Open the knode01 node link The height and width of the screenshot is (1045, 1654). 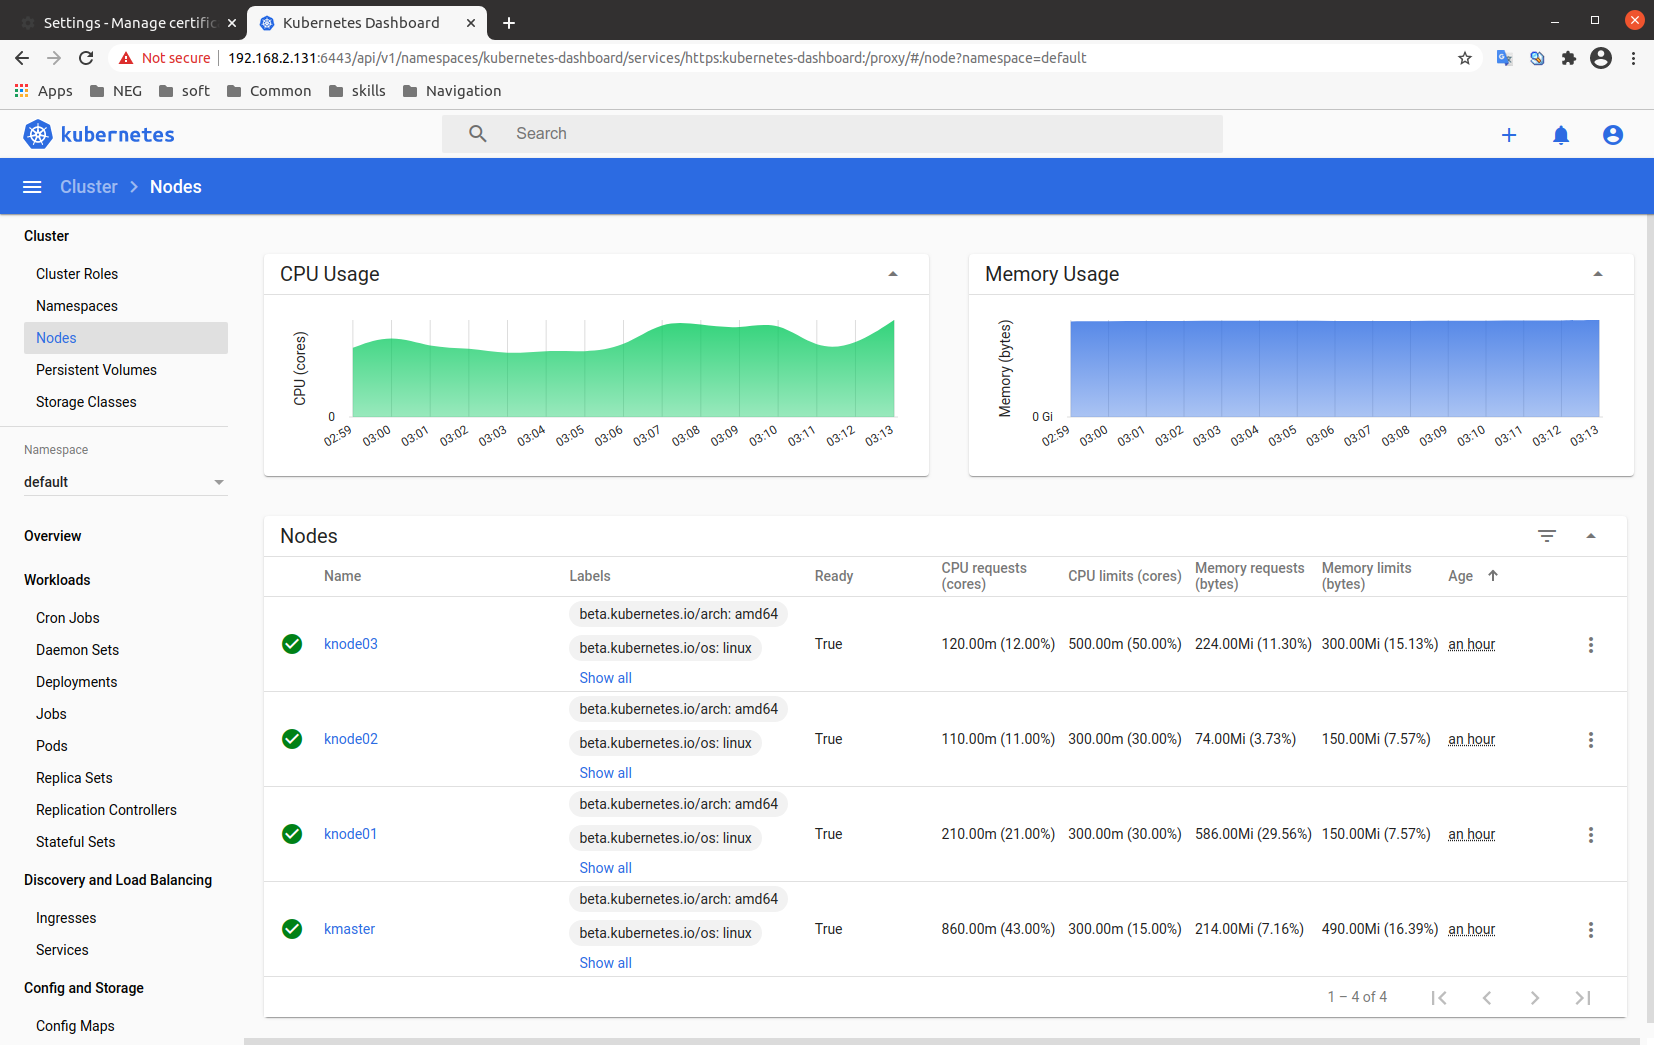(x=351, y=834)
